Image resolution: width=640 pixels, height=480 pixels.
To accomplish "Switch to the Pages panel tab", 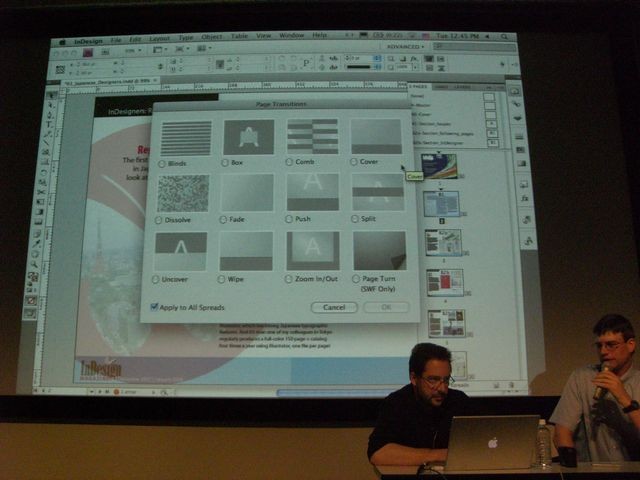I will coord(418,87).
